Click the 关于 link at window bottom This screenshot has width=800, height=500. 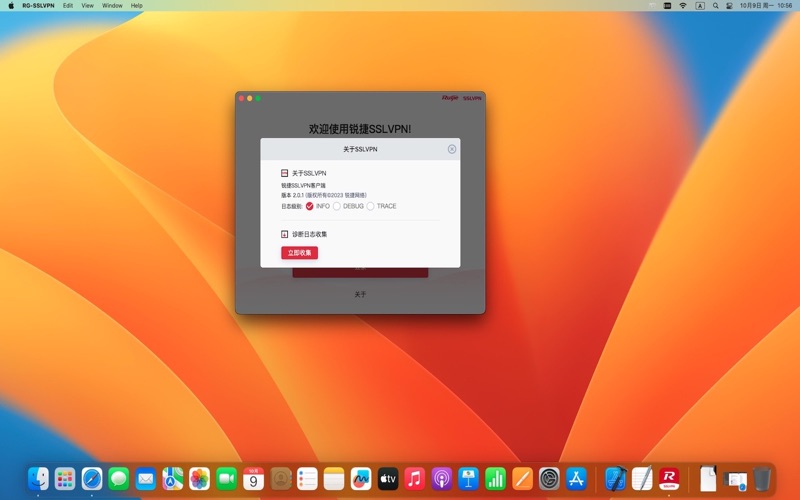(x=360, y=294)
